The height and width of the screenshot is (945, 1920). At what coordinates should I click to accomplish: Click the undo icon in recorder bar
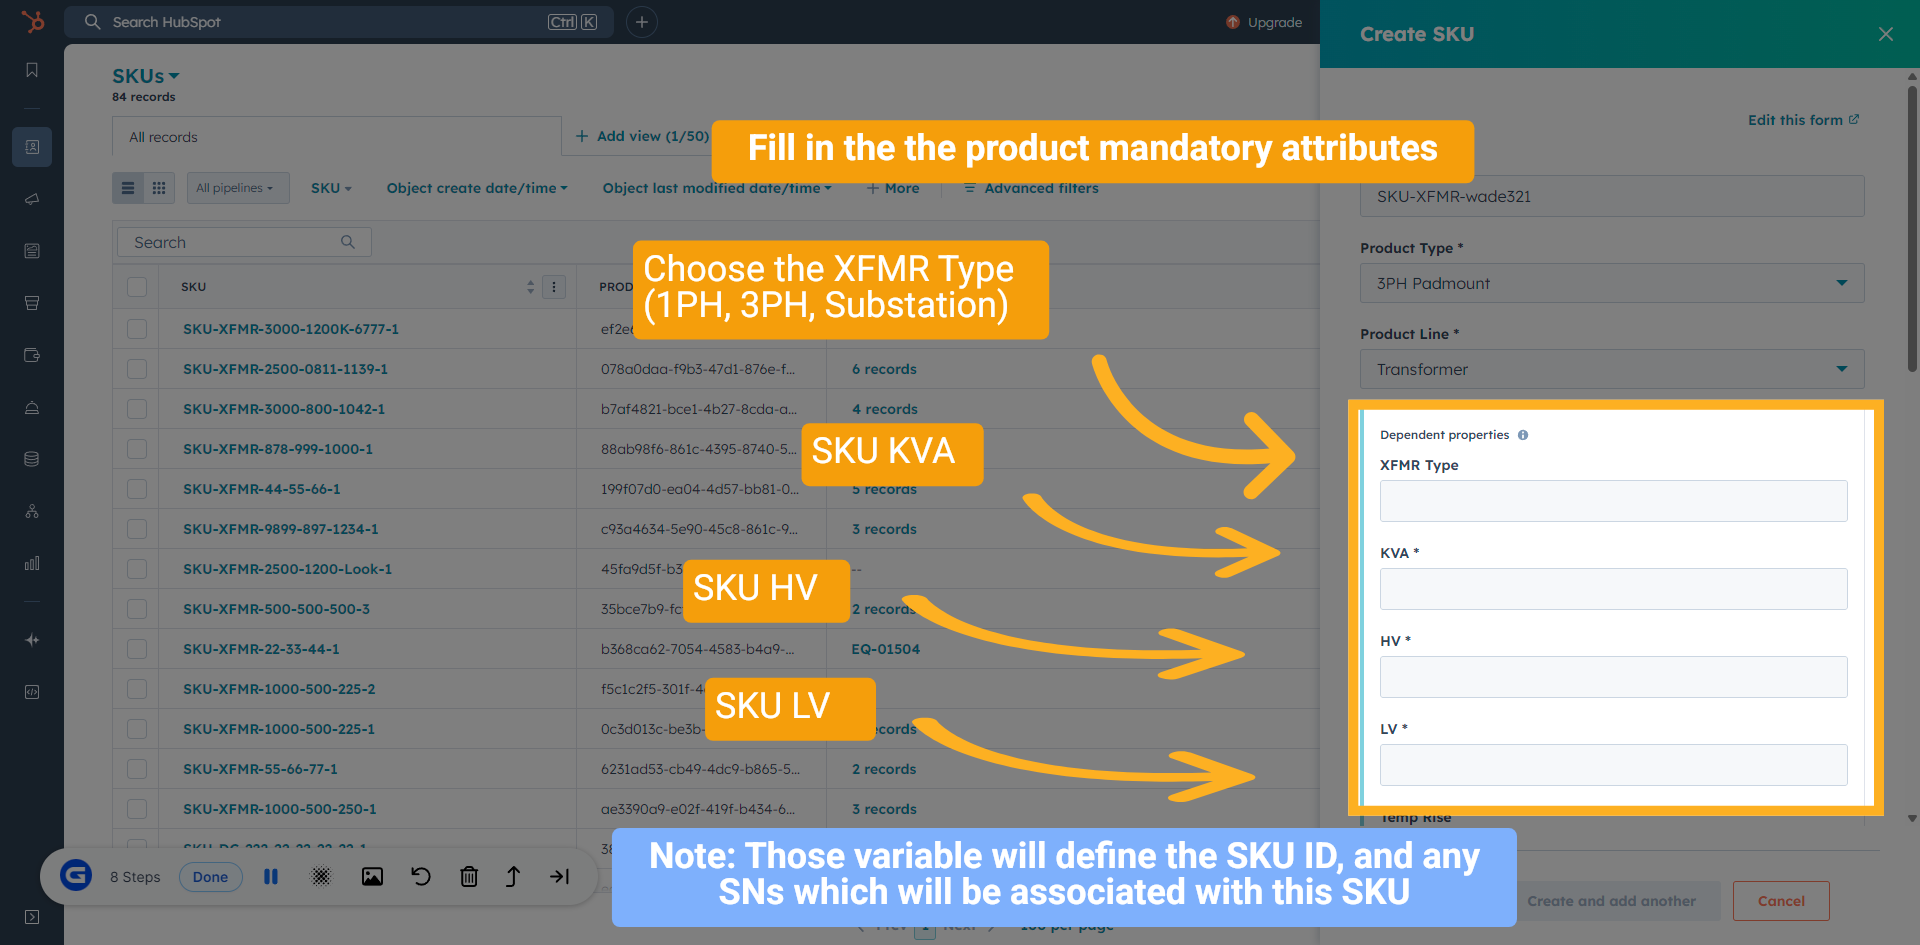point(421,877)
